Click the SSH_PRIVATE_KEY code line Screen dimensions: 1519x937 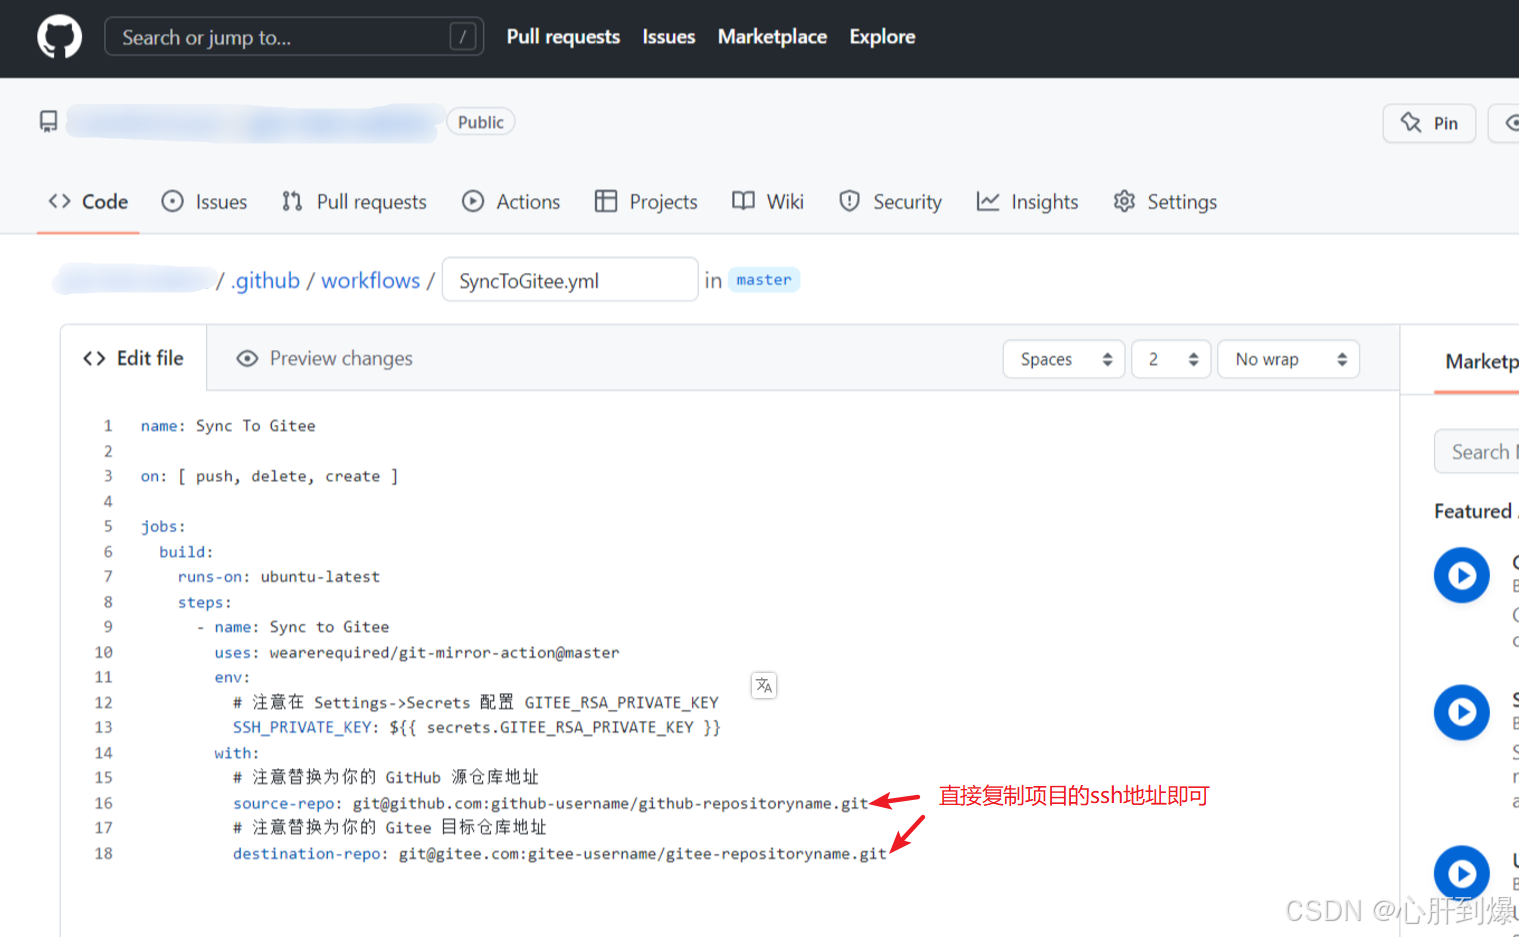[477, 727]
